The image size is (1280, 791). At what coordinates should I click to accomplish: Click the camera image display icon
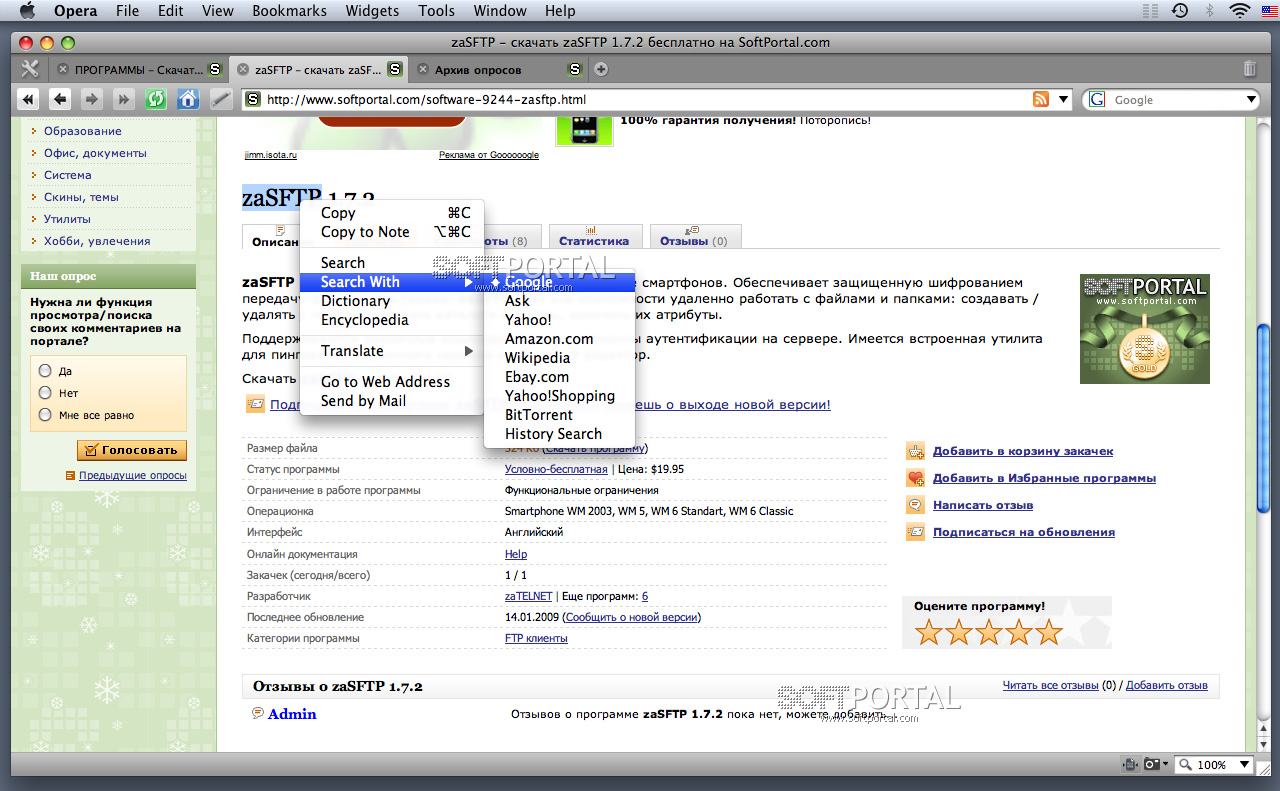[x=1151, y=764]
